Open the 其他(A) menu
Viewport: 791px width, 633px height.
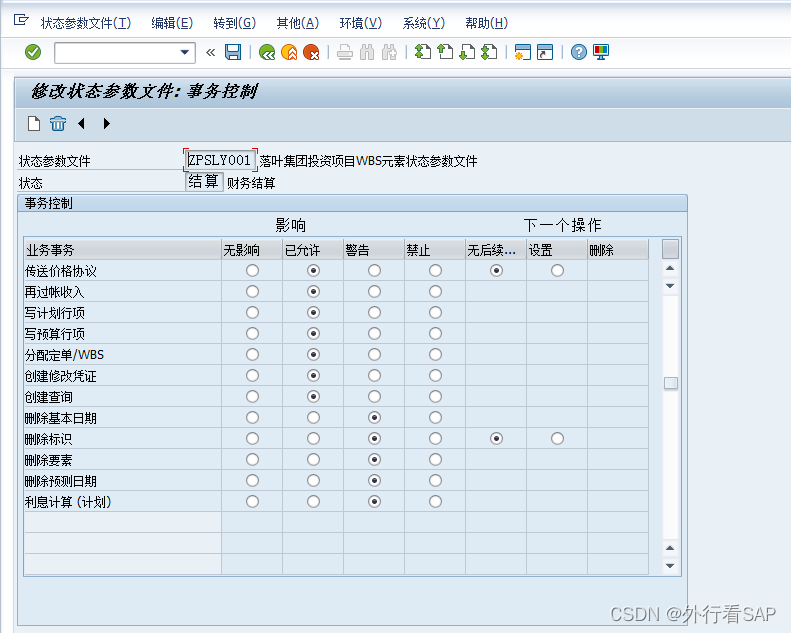(298, 23)
